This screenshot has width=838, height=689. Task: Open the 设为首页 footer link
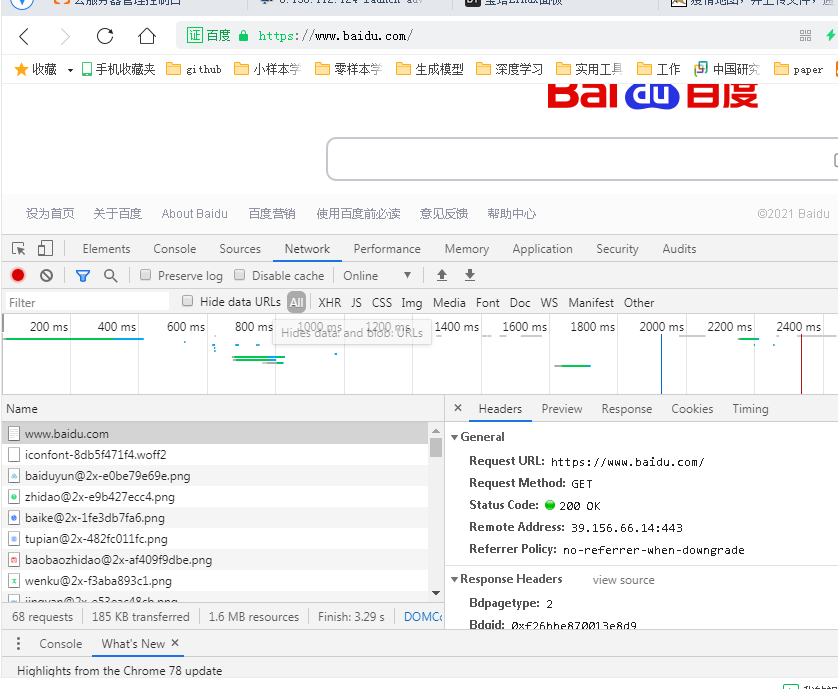coord(50,214)
